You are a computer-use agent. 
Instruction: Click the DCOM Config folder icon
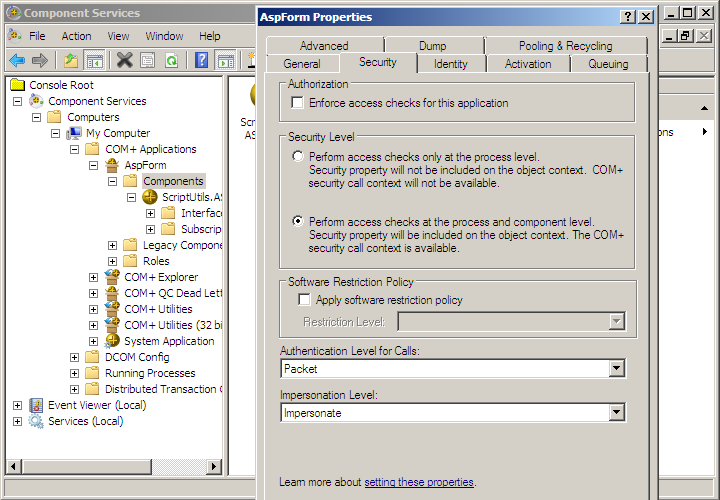[92, 357]
